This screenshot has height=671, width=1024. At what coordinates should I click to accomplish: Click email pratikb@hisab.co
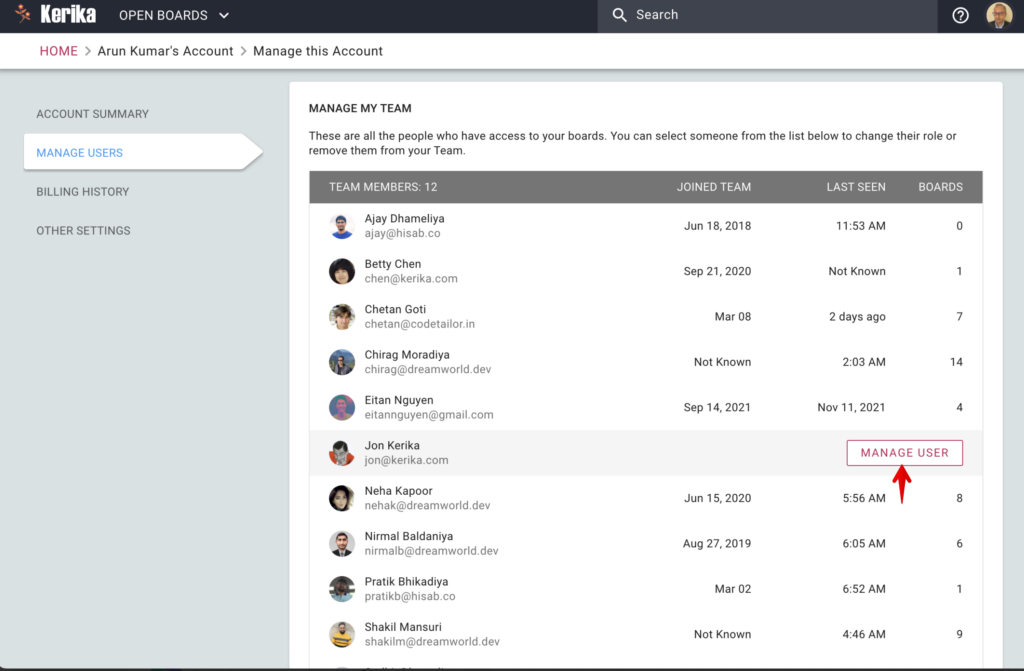point(410,597)
